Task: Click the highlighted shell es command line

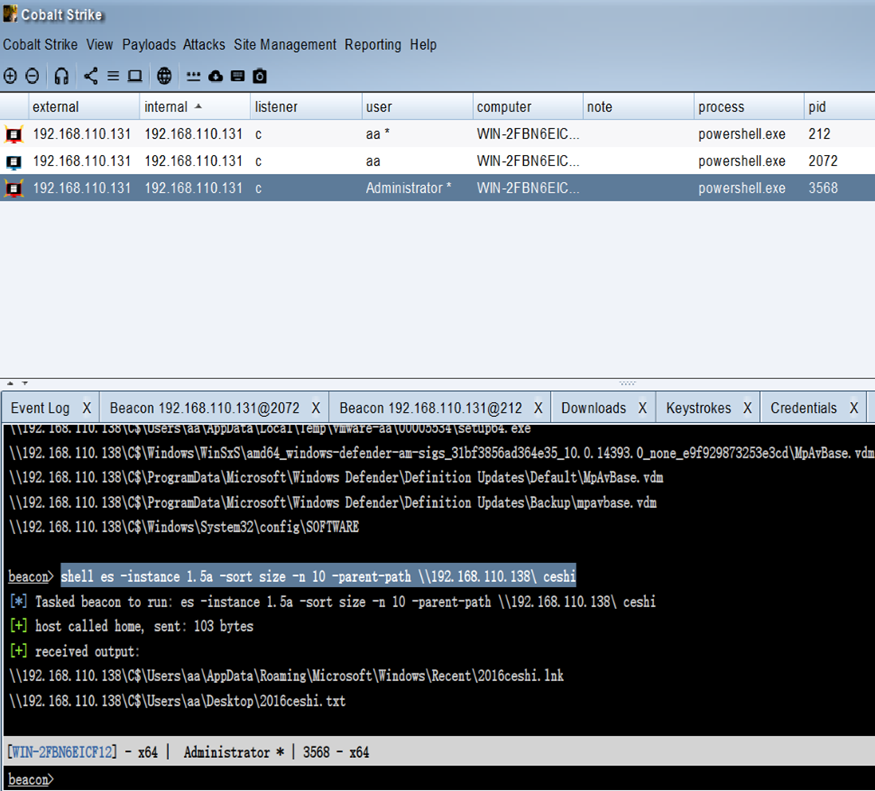Action: [x=318, y=576]
